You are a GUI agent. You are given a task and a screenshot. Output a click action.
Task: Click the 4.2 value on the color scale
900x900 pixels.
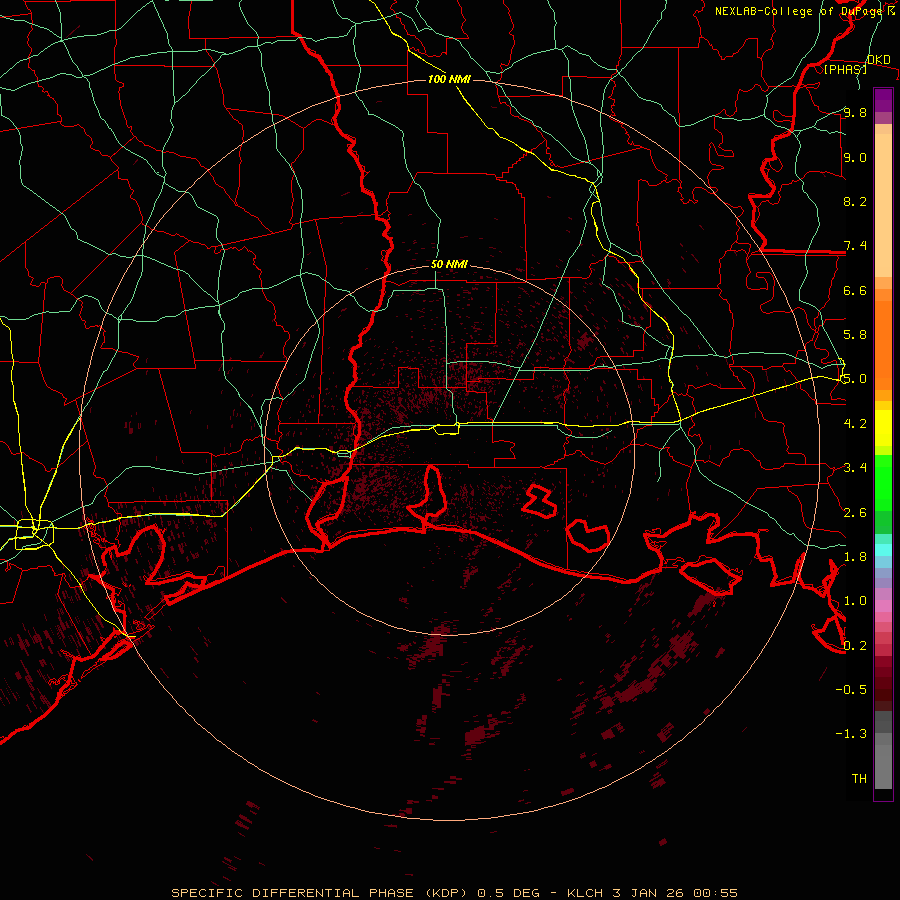[855, 424]
